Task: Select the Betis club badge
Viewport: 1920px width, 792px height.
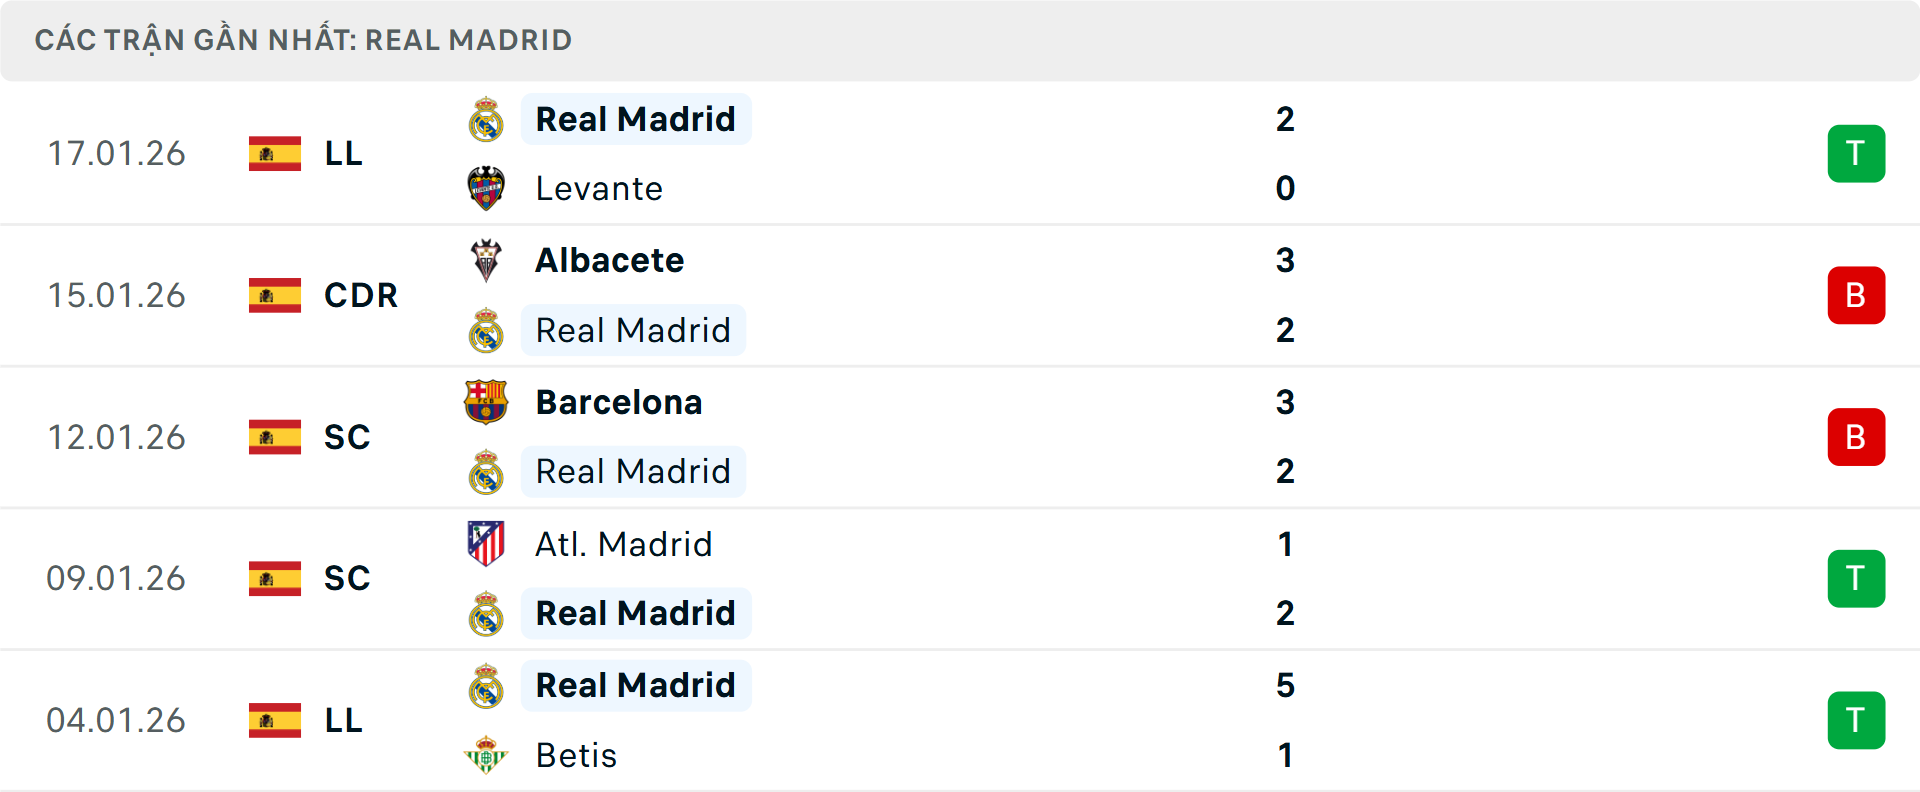Action: (x=487, y=757)
